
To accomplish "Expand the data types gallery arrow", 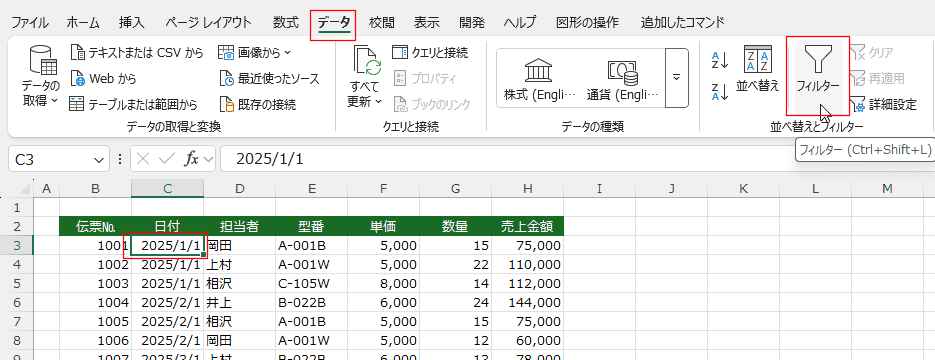I will 676,77.
